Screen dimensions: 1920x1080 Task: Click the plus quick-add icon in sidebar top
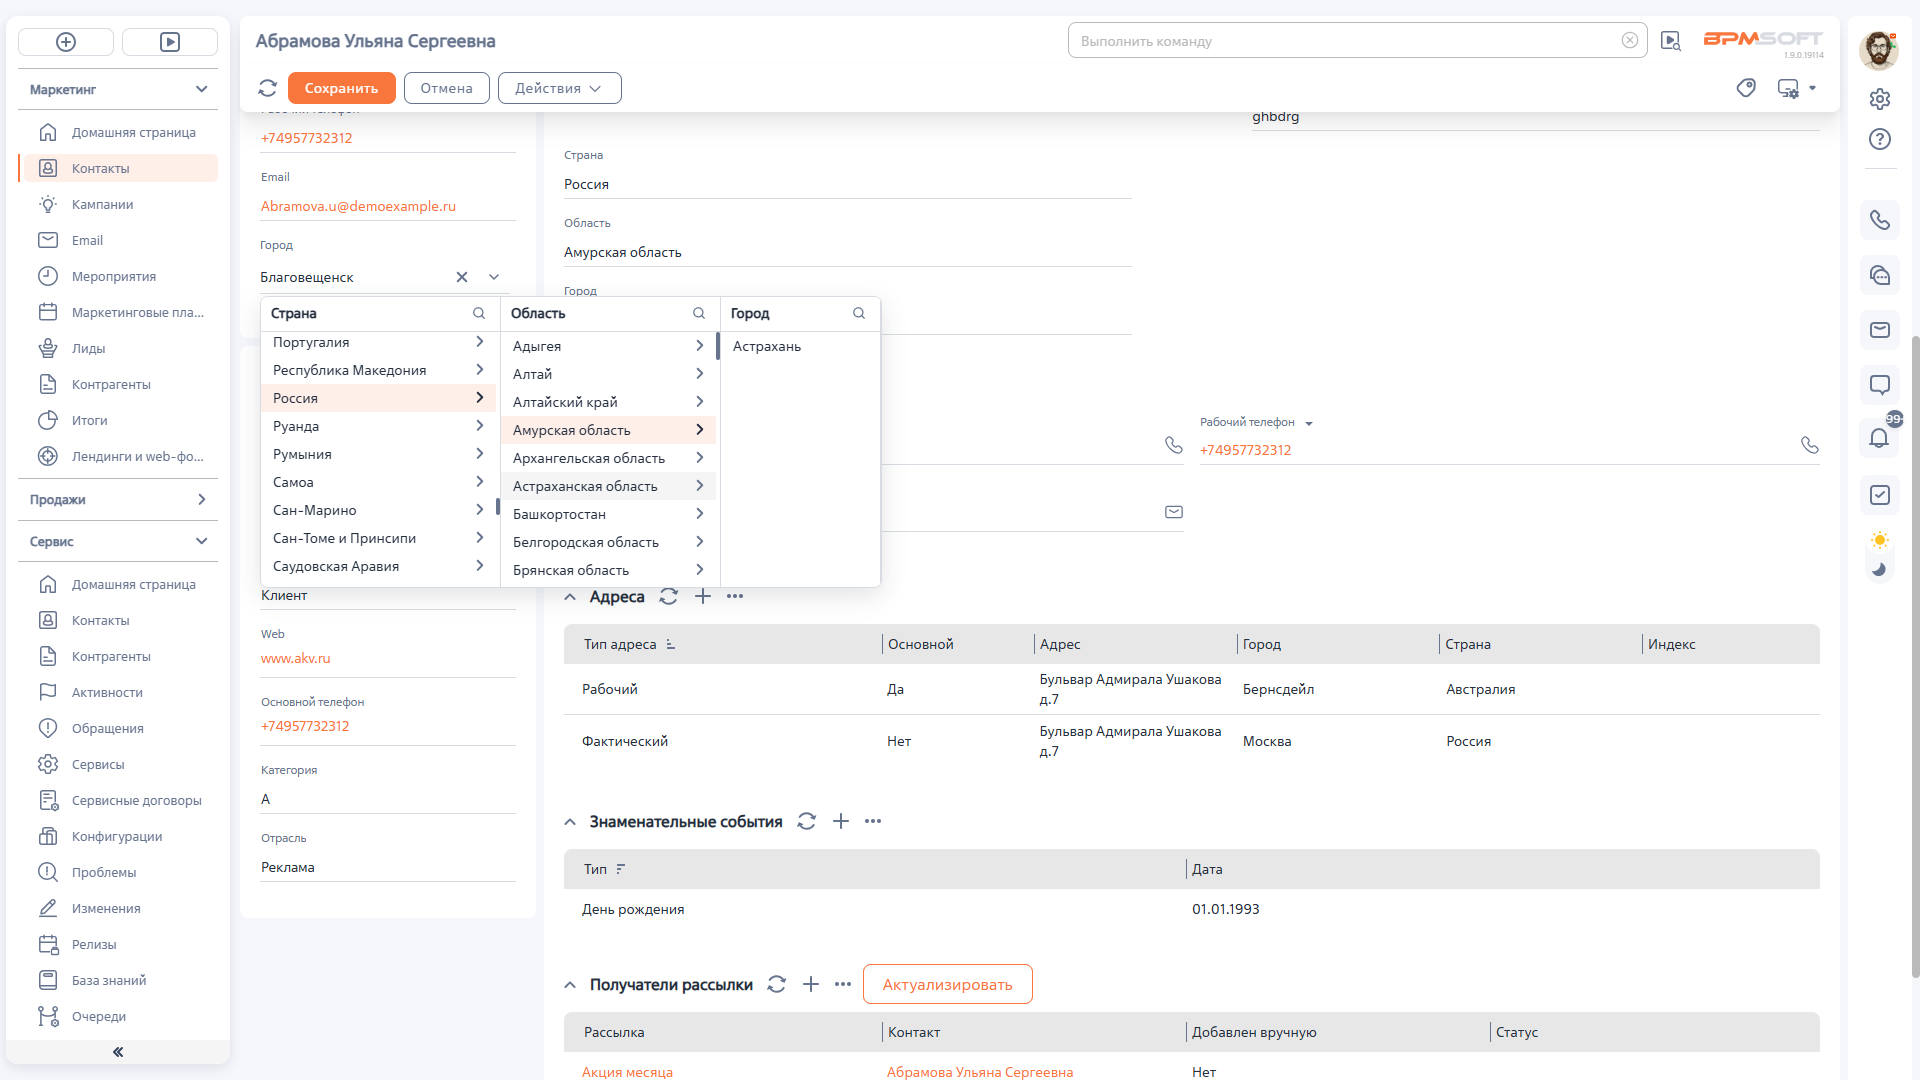click(66, 42)
